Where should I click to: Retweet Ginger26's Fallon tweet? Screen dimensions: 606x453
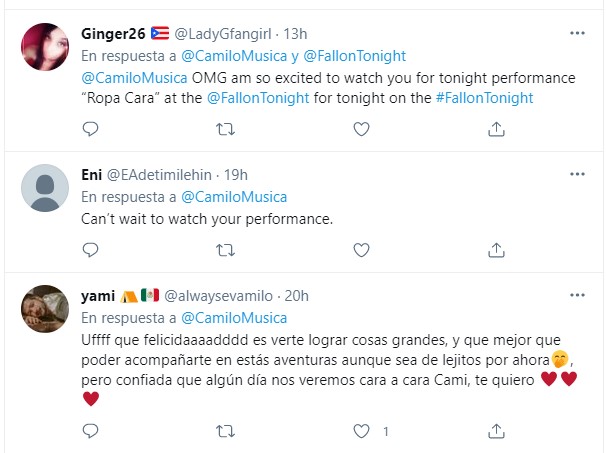point(226,128)
